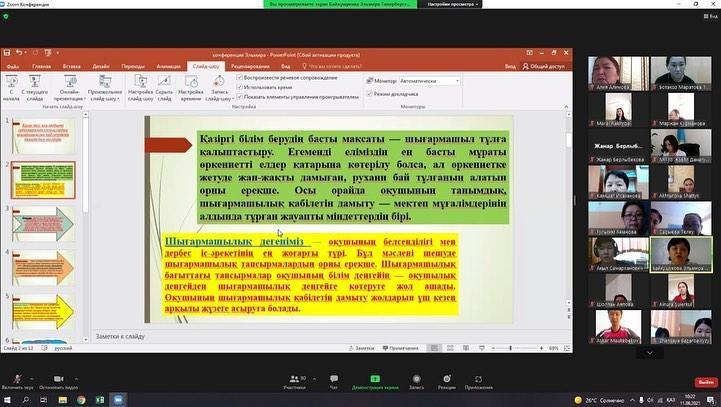Open Zoom Reactions icon
This screenshot has width=721, height=407.
tap(446, 378)
